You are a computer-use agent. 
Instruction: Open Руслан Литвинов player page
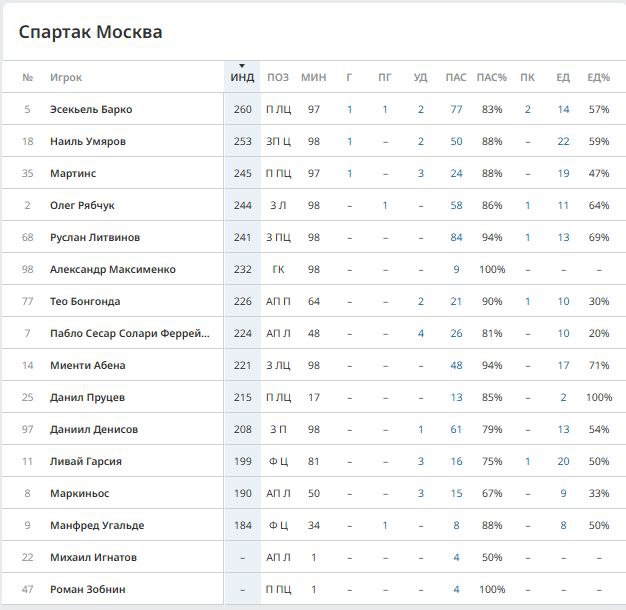(95, 237)
